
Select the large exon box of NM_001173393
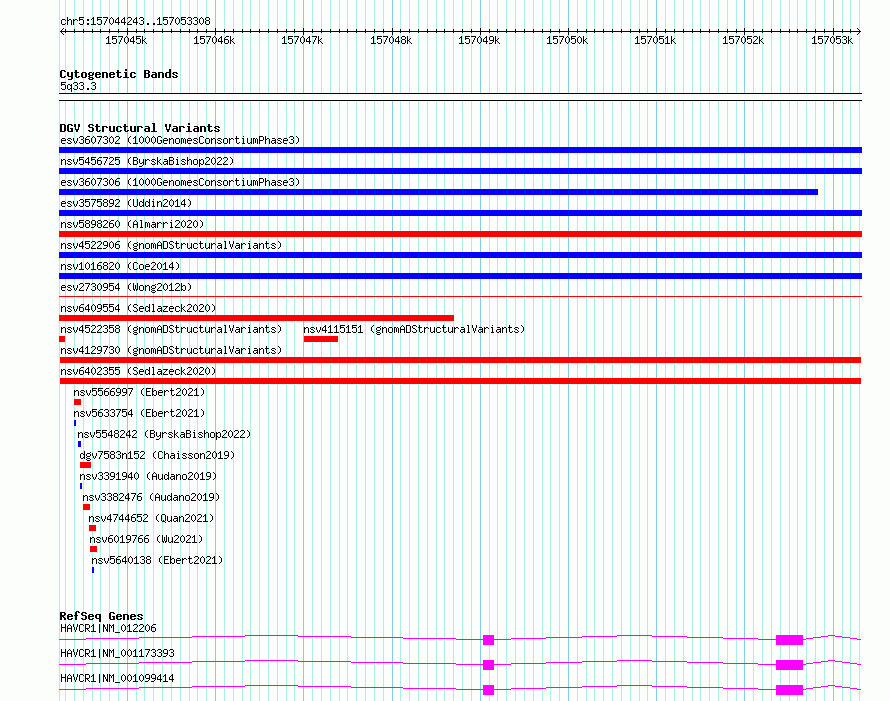tap(790, 665)
